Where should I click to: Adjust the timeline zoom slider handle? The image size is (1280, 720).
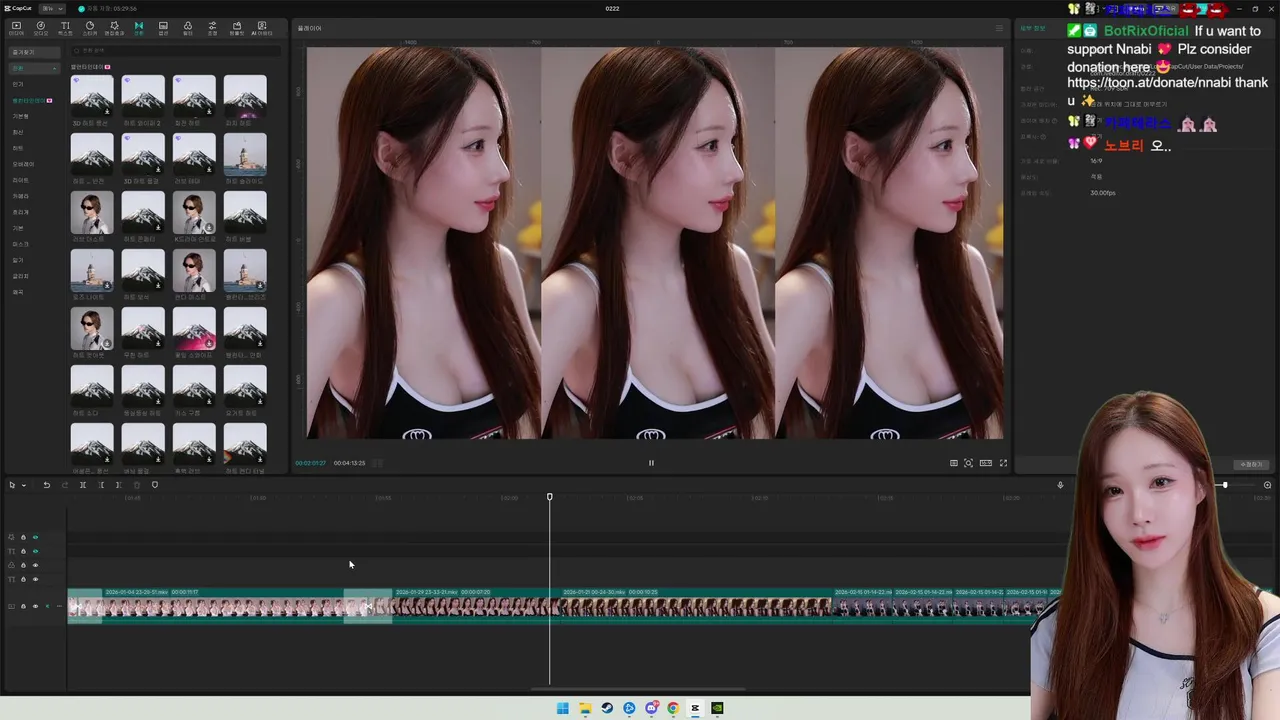point(1224,485)
